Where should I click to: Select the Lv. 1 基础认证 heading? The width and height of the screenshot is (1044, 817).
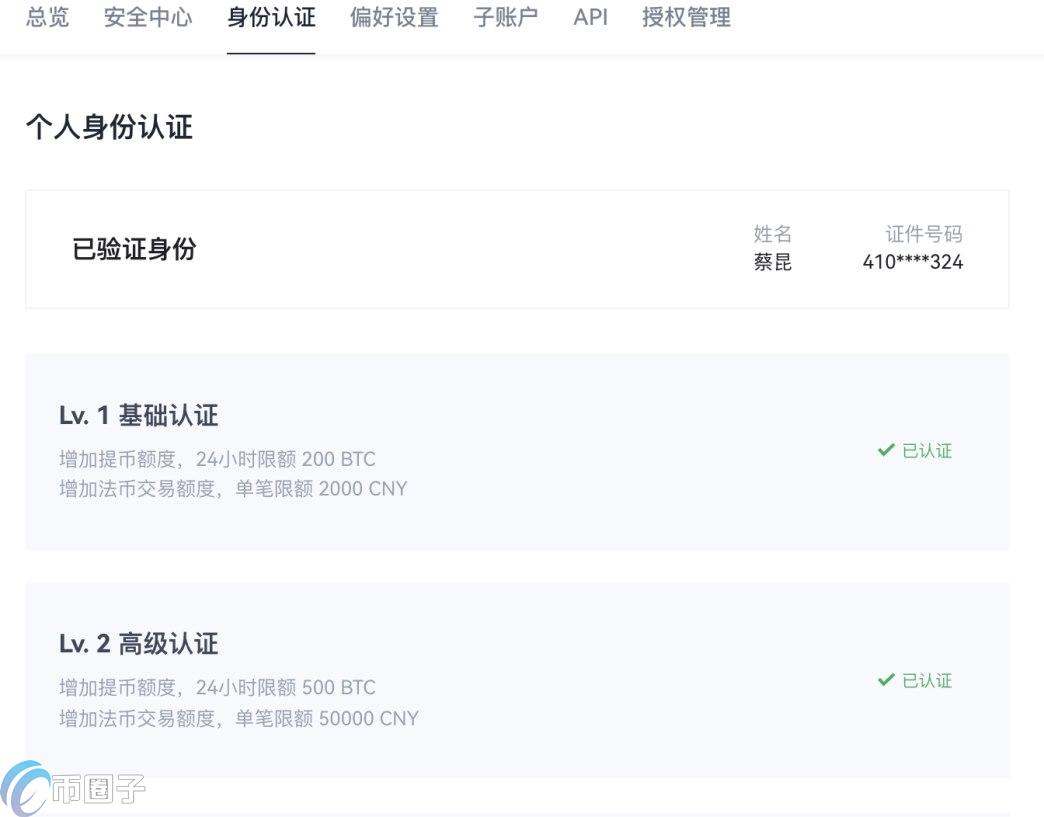click(x=138, y=415)
